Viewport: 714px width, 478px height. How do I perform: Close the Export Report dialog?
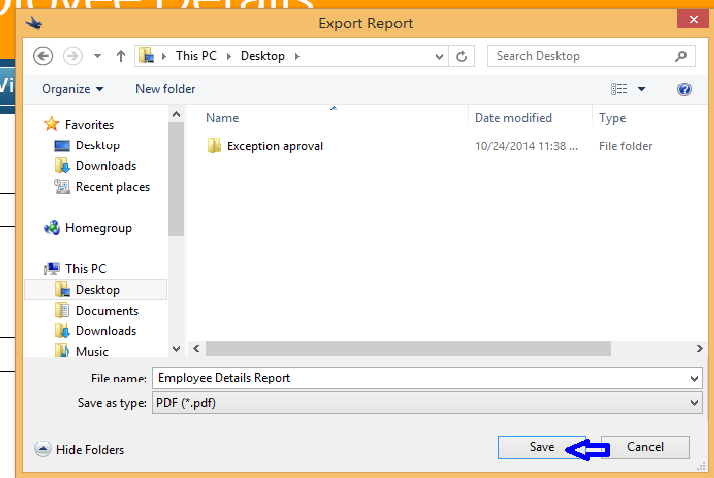[x=694, y=20]
